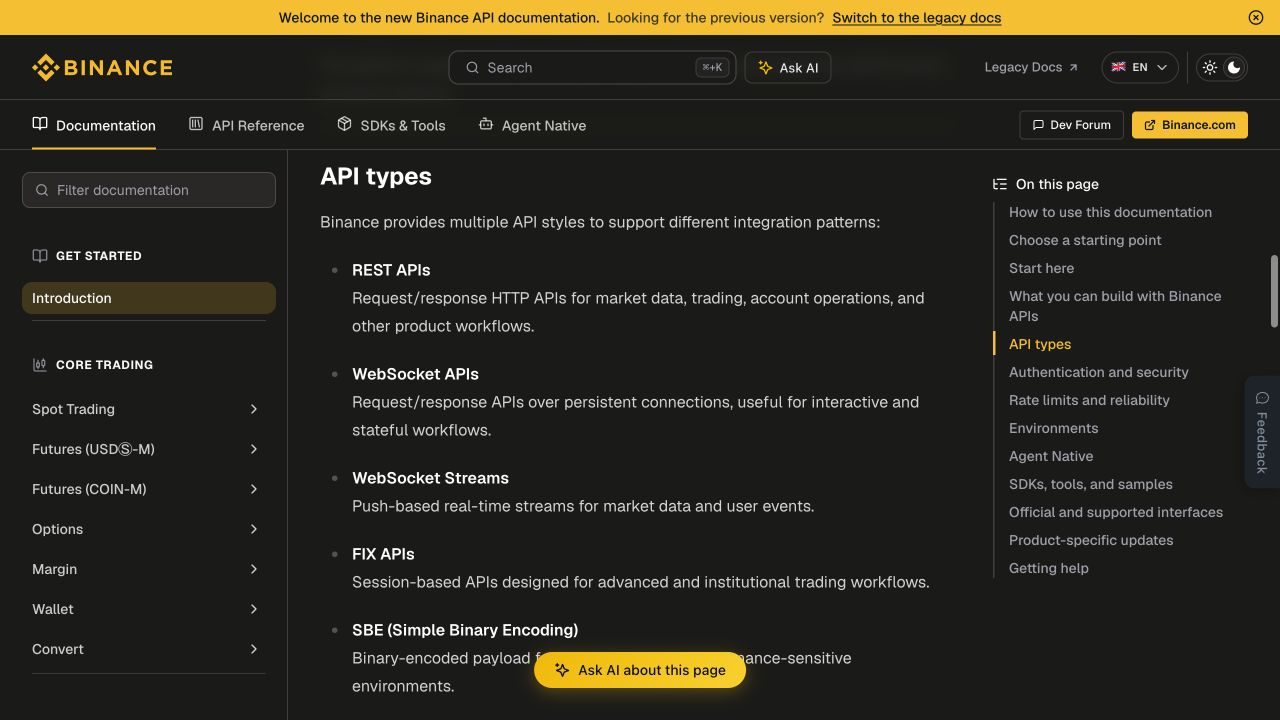Click the Filter documentation field
The width and height of the screenshot is (1280, 720).
(149, 190)
